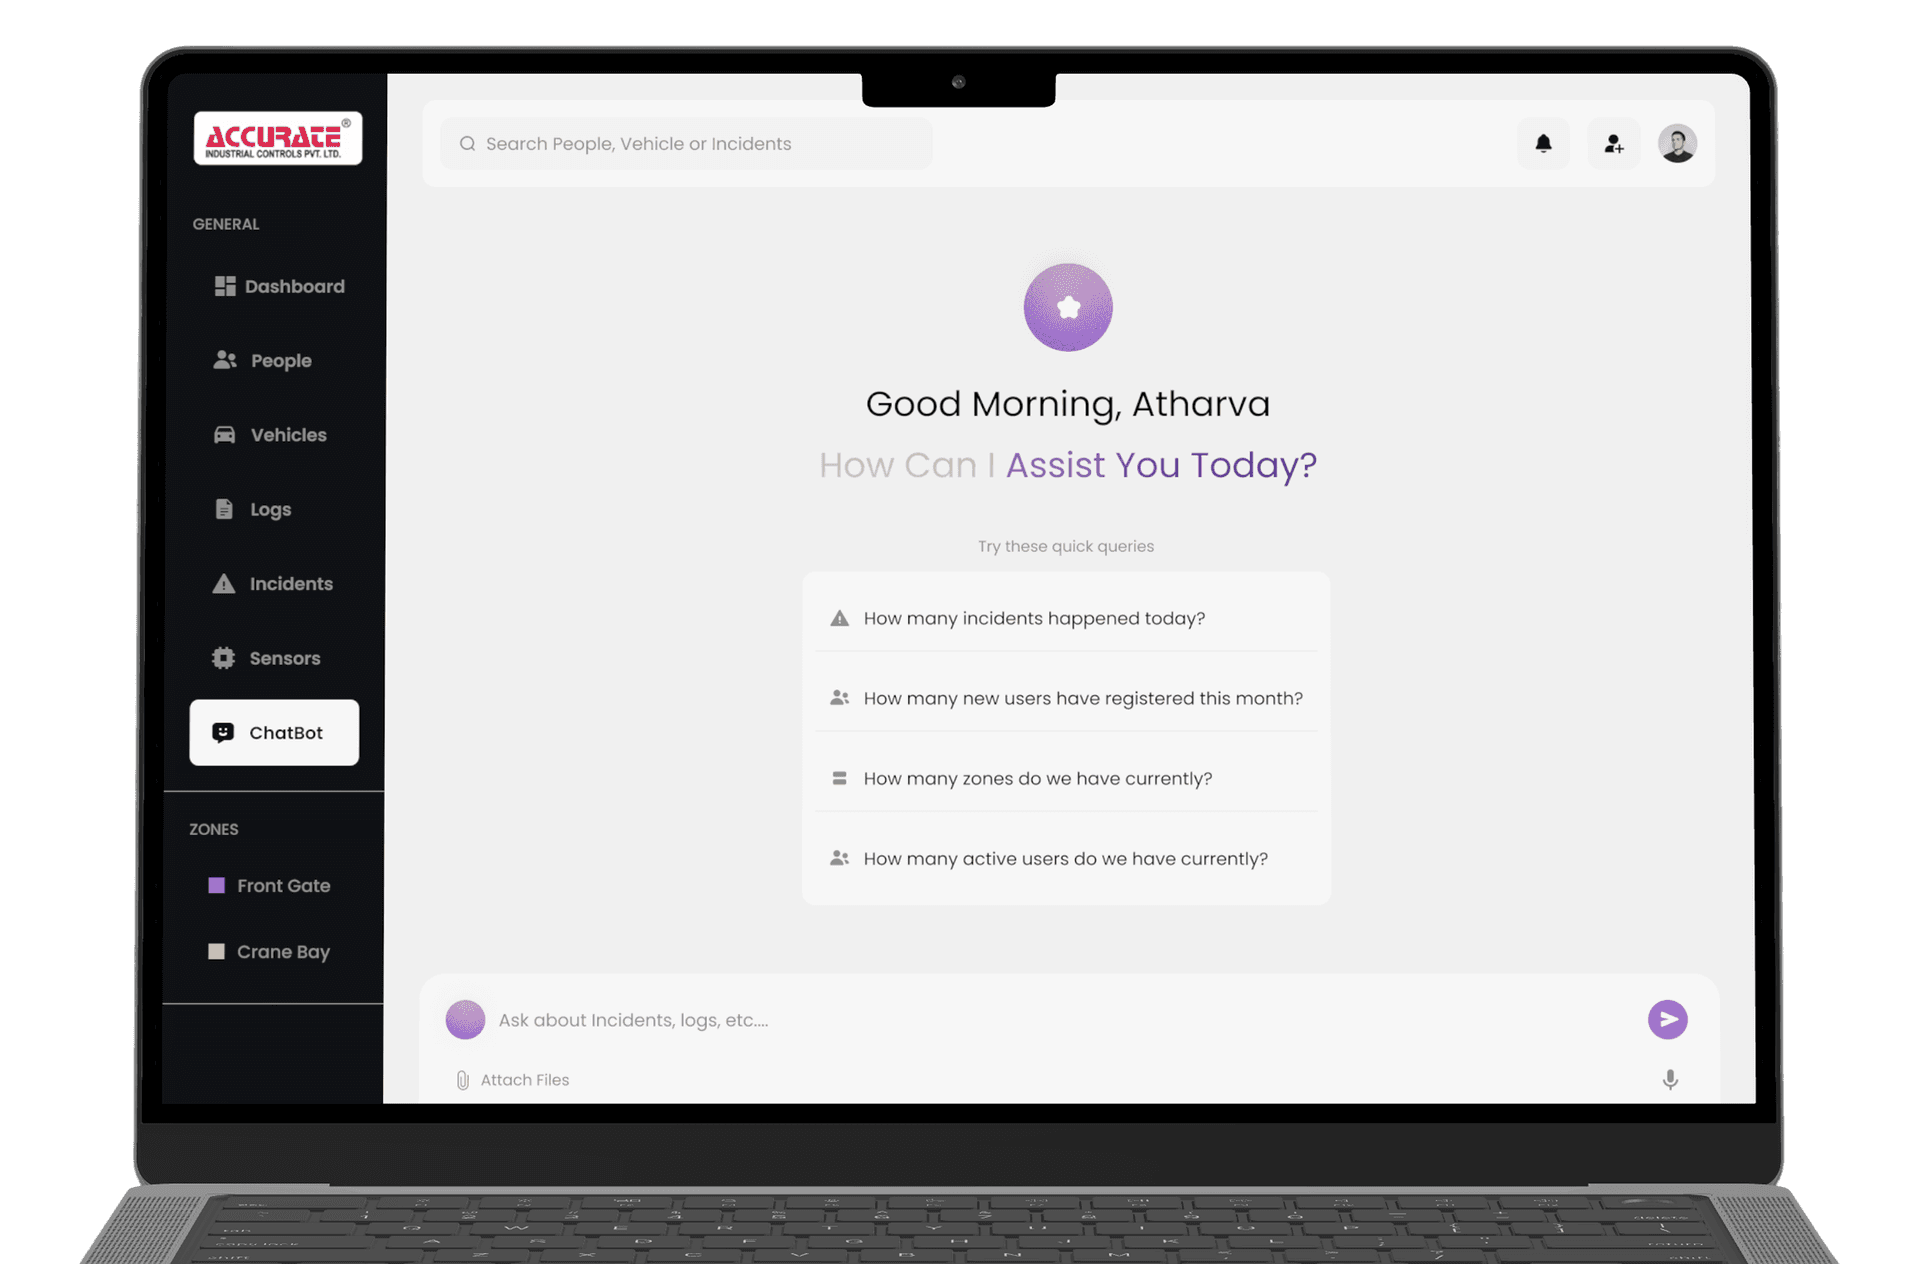Click the 'Assist You Today?' purple text
1920x1264 pixels.
coord(1161,465)
